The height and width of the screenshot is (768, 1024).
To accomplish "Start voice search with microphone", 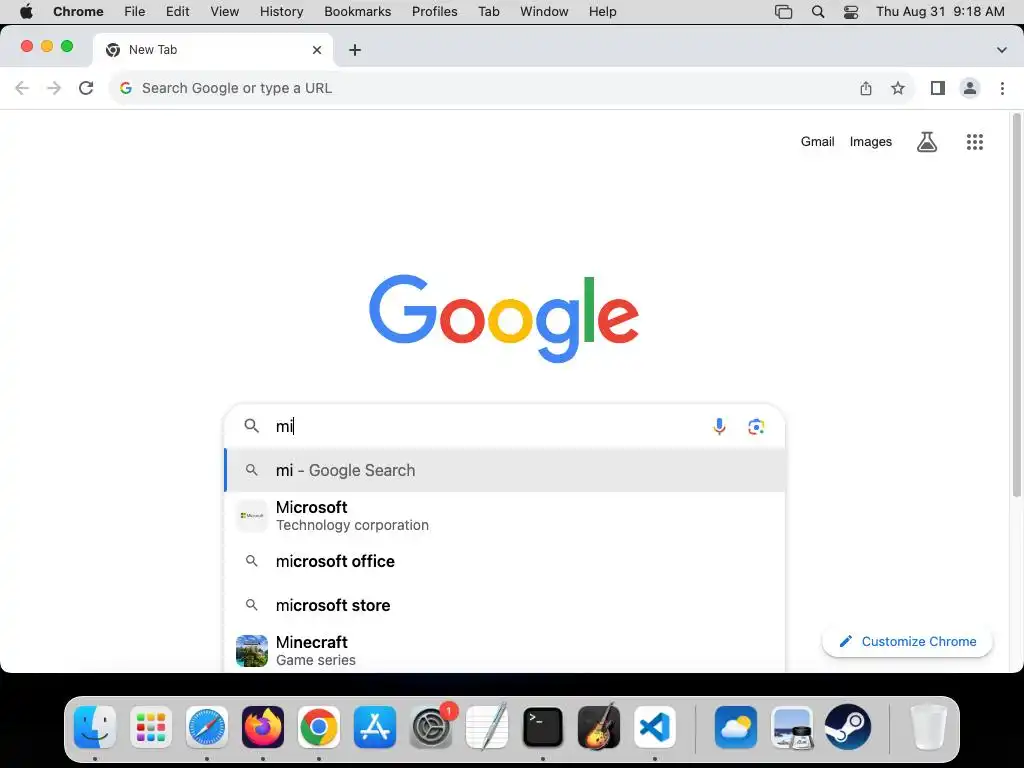I will click(x=719, y=426).
